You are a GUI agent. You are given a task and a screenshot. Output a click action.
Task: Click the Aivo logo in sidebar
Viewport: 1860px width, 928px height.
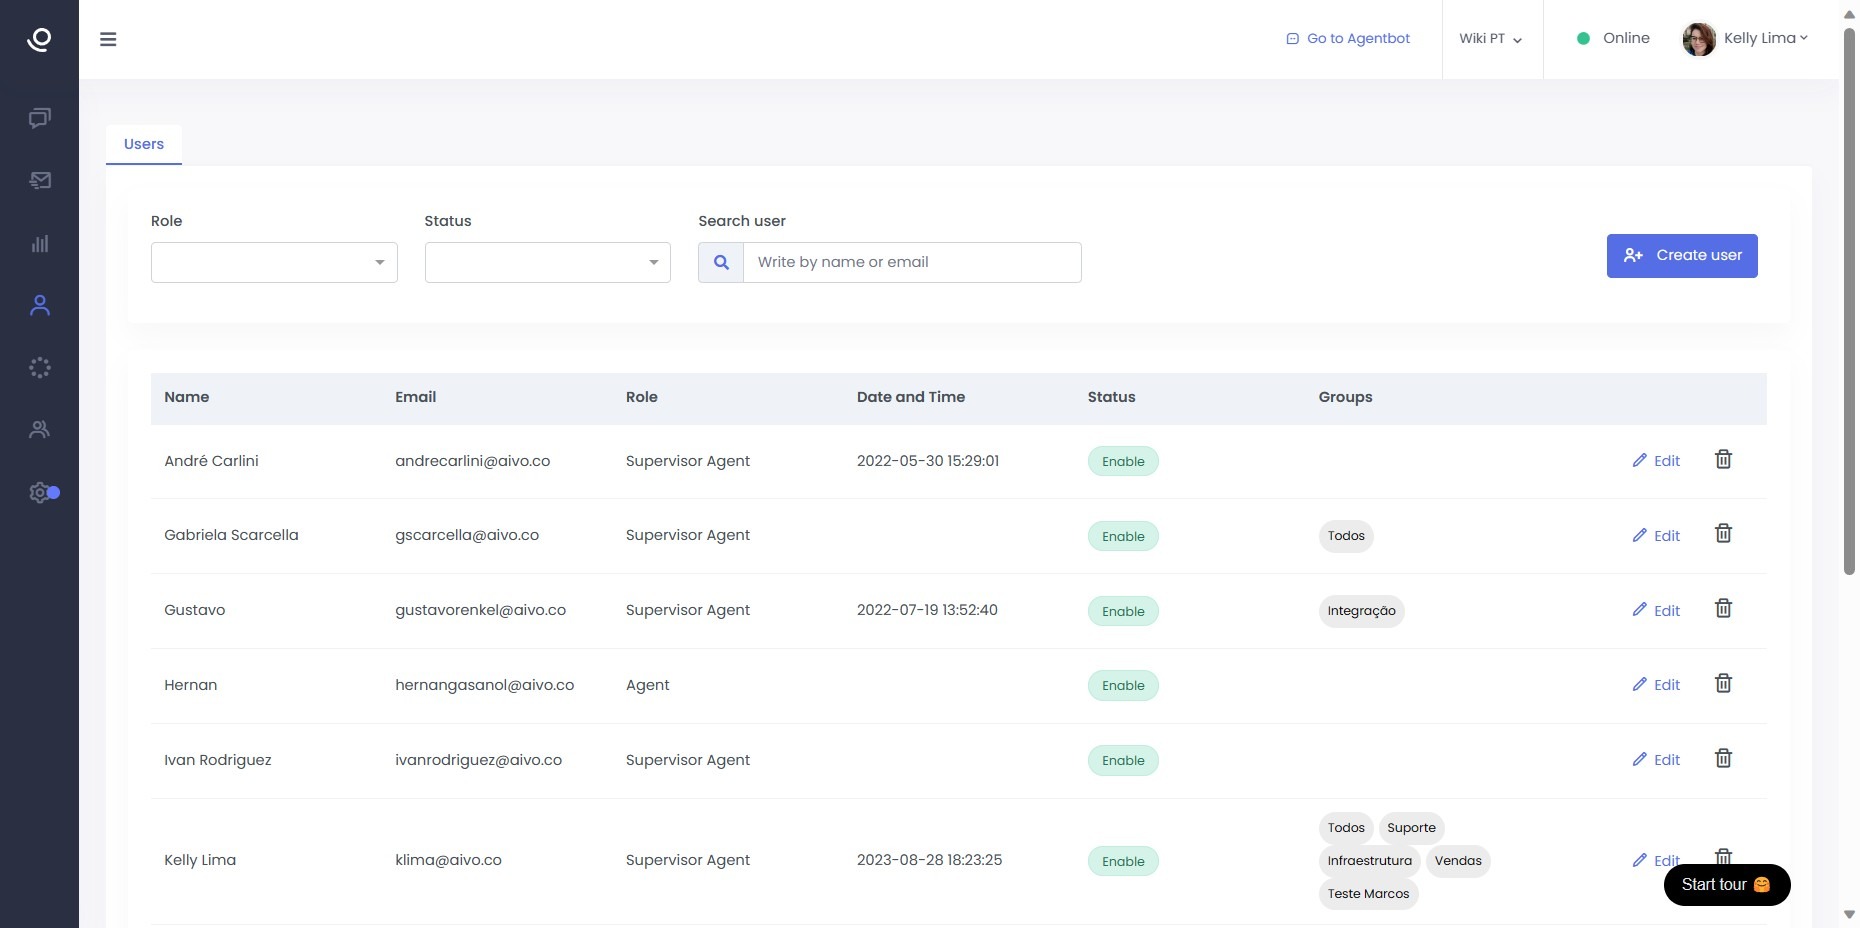[x=40, y=39]
